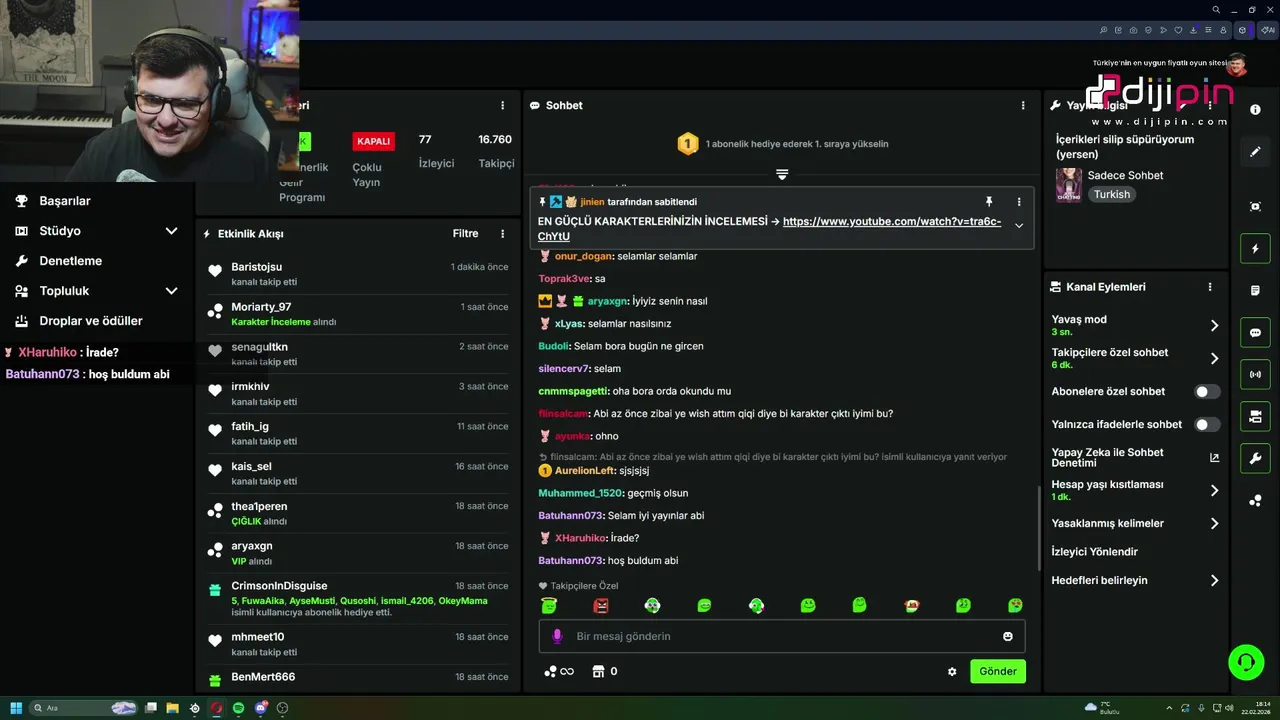Viewport: 1280px width, 720px height.
Task: Open Sohbet panel three-dot menu
Action: tap(1022, 105)
